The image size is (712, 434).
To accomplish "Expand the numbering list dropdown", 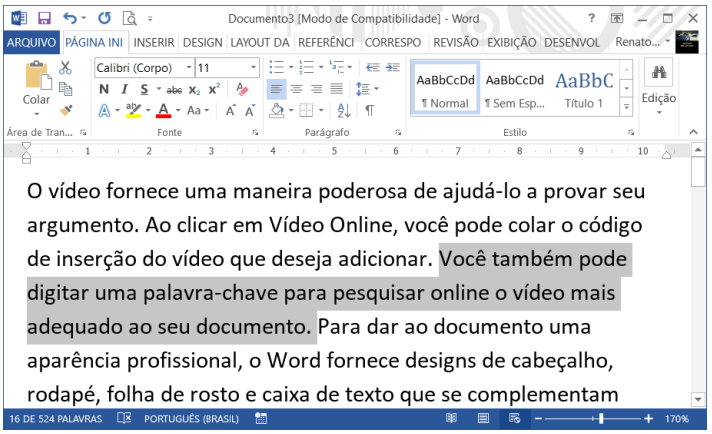I will (x=321, y=68).
